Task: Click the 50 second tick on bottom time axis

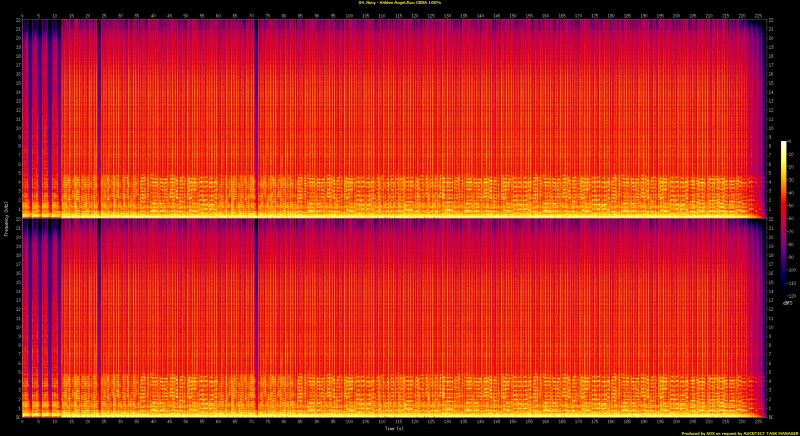Action: tap(184, 422)
